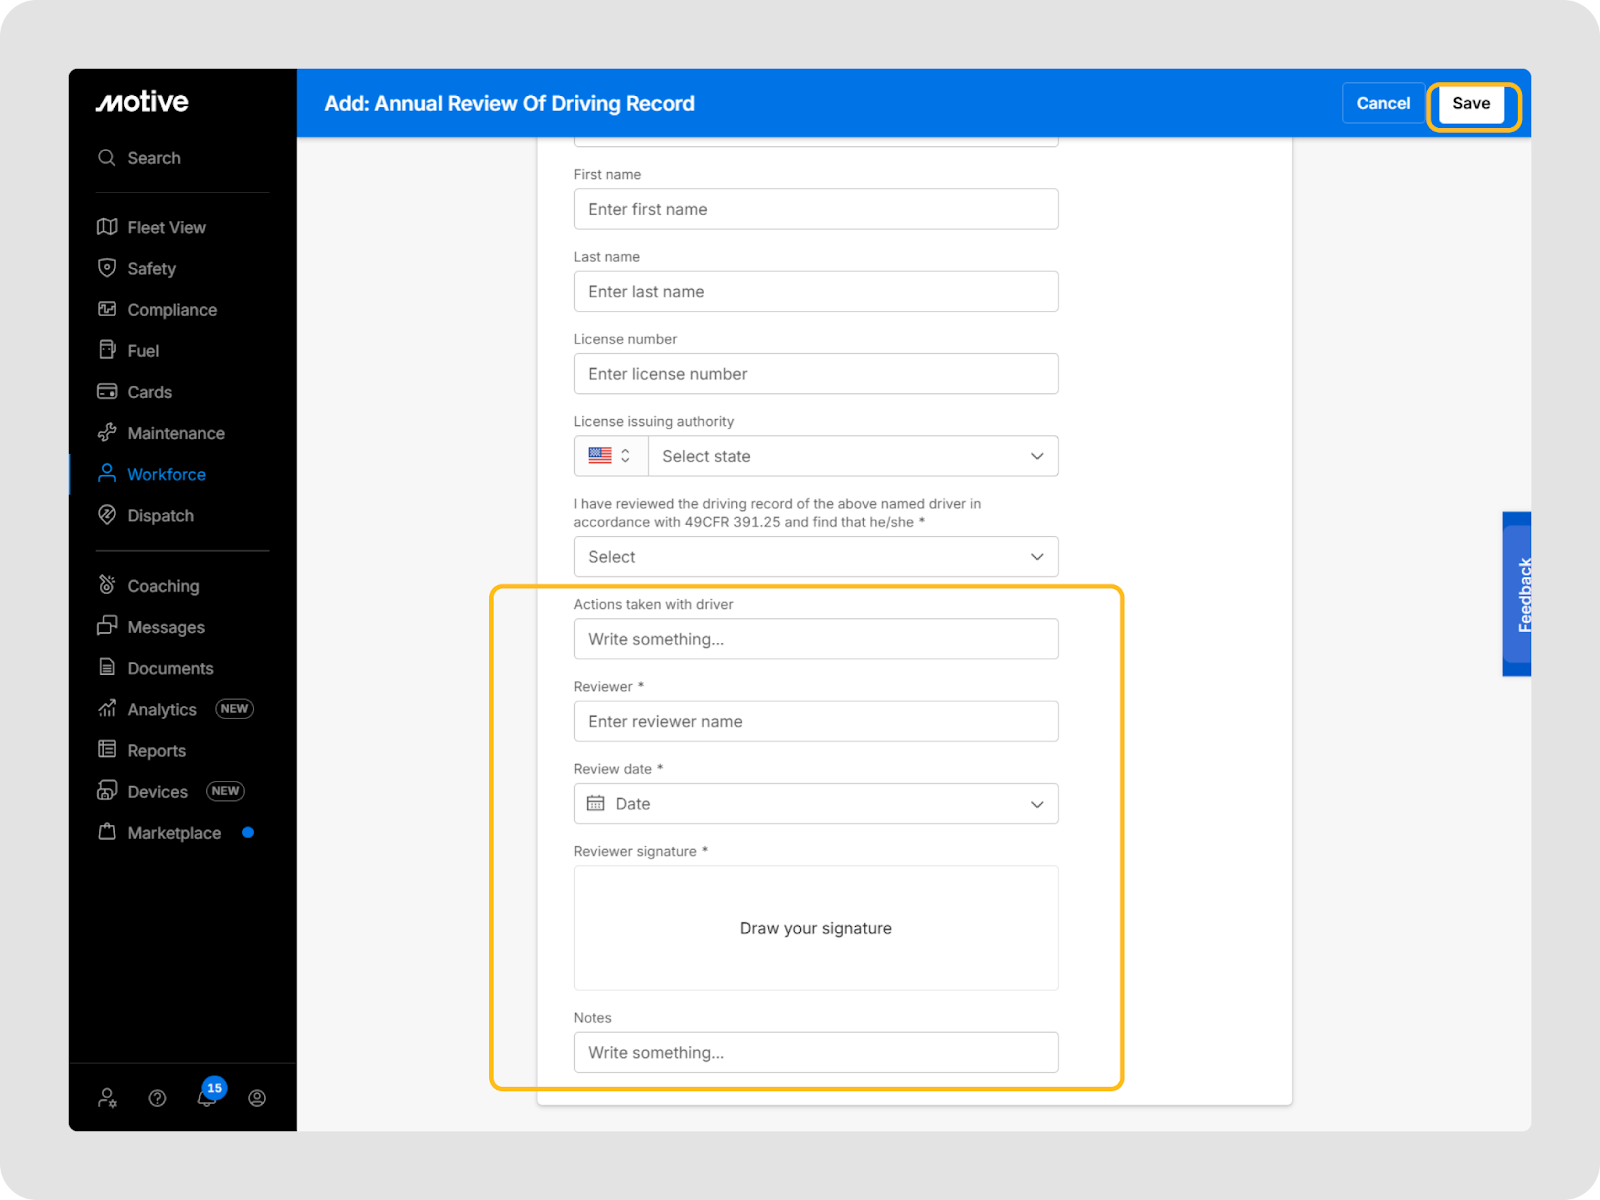
Task: Expand the Select state dropdown
Action: (852, 456)
